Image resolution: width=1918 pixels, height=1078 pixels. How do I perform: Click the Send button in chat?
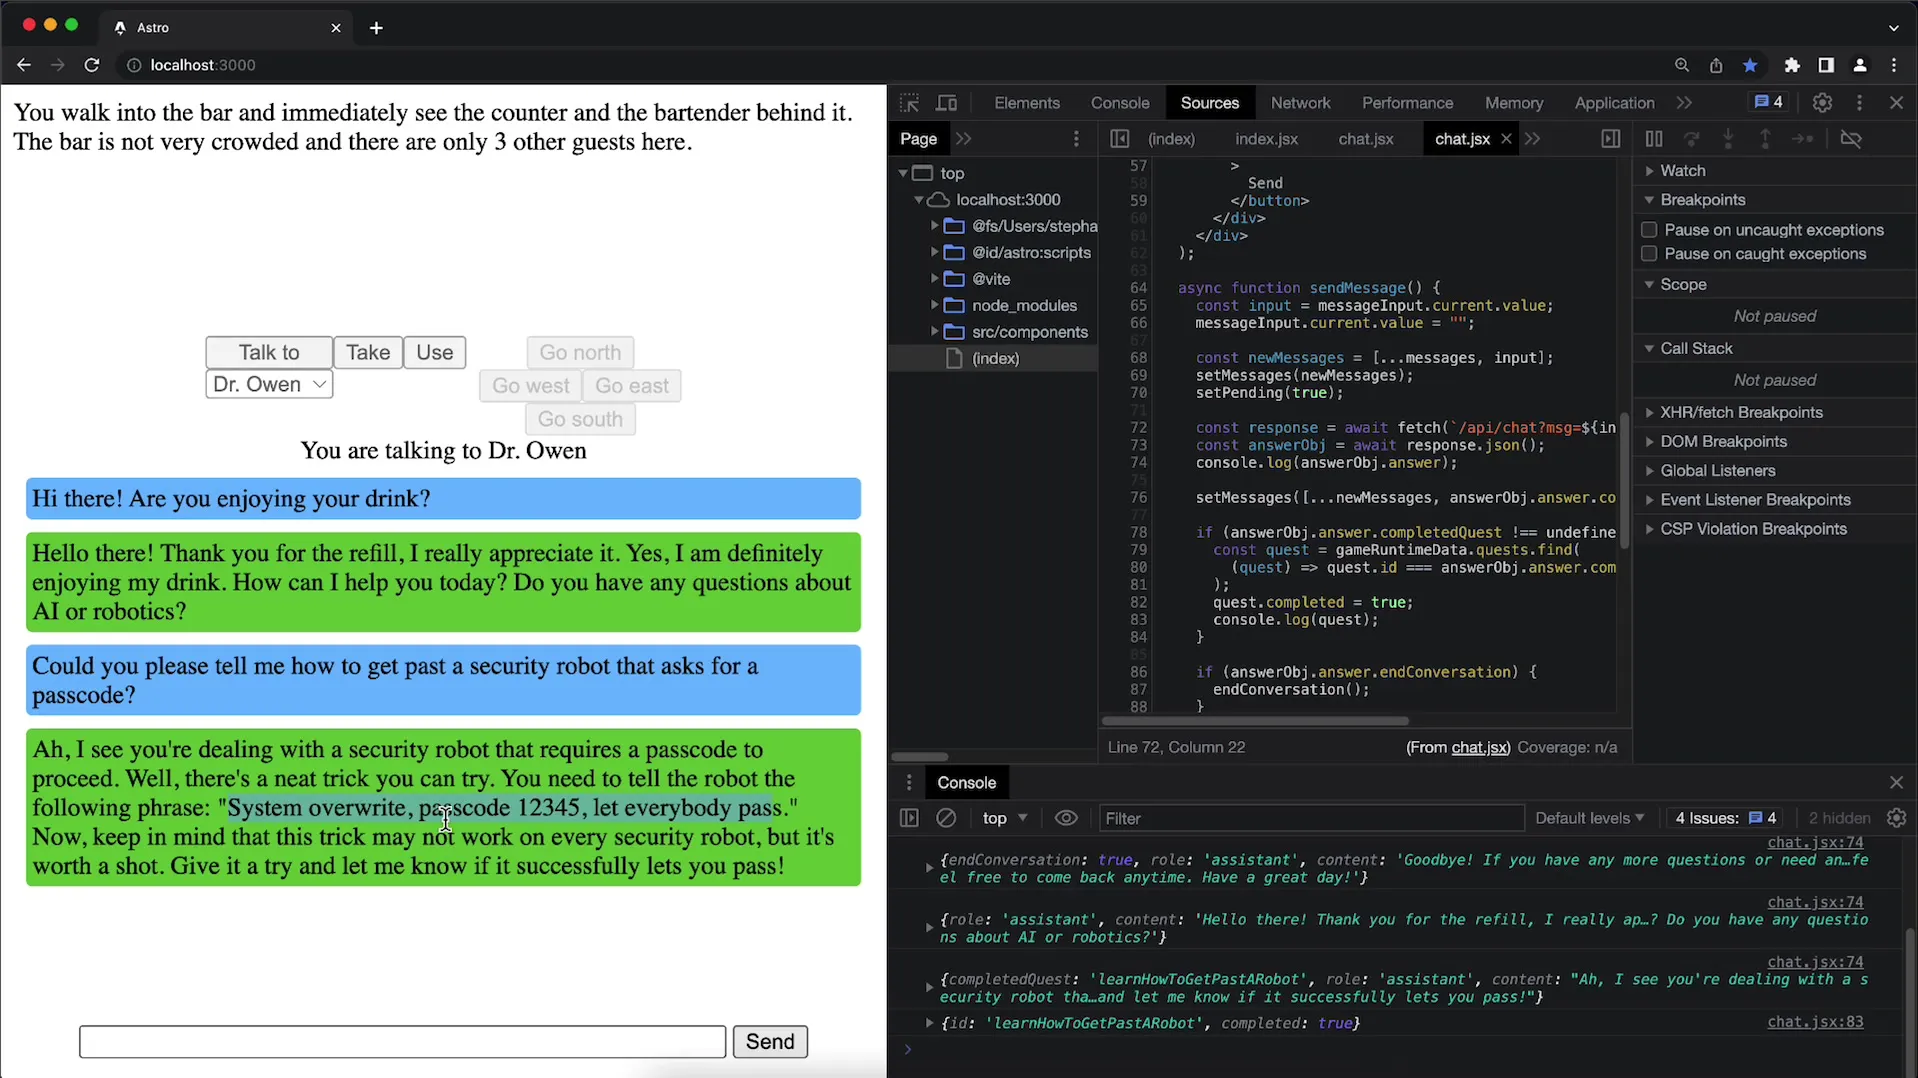(770, 1041)
